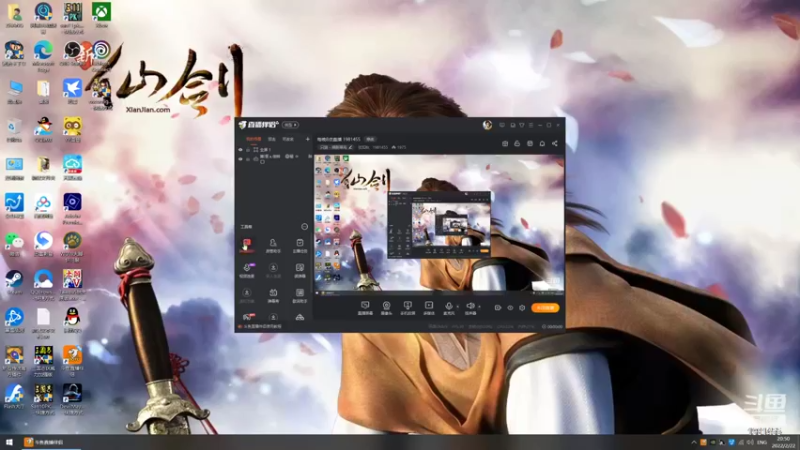Toggle preview eye icon next to gear

click(x=510, y=308)
